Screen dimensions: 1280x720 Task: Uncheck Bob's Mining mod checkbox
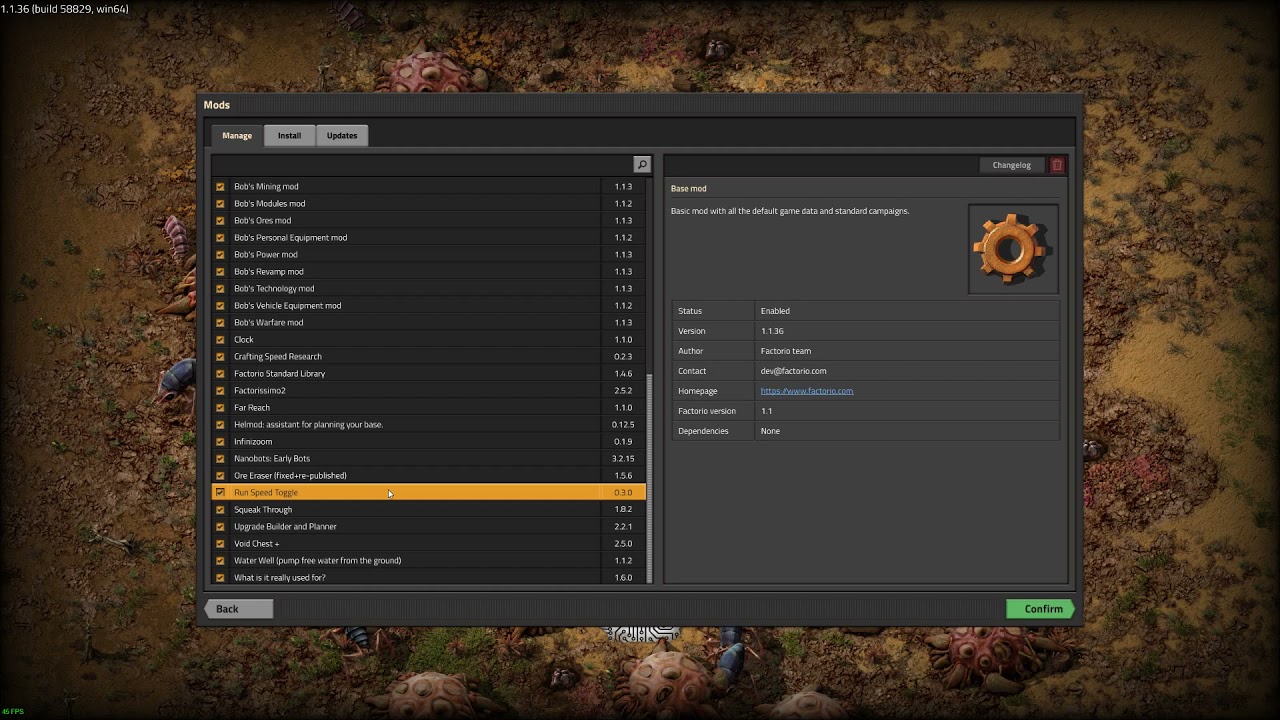click(x=220, y=187)
